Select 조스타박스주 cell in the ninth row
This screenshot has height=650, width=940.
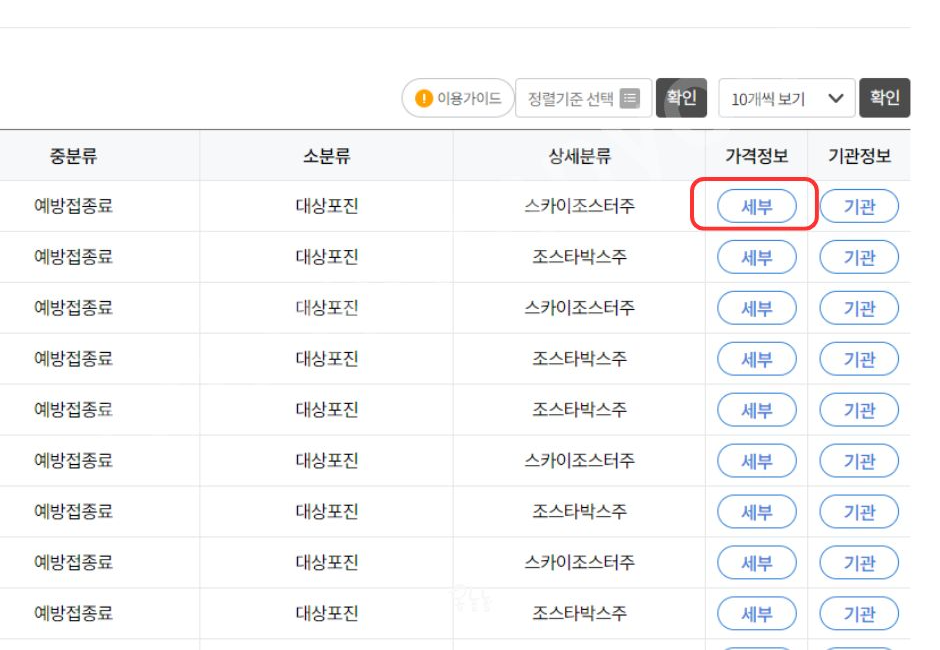tap(580, 613)
